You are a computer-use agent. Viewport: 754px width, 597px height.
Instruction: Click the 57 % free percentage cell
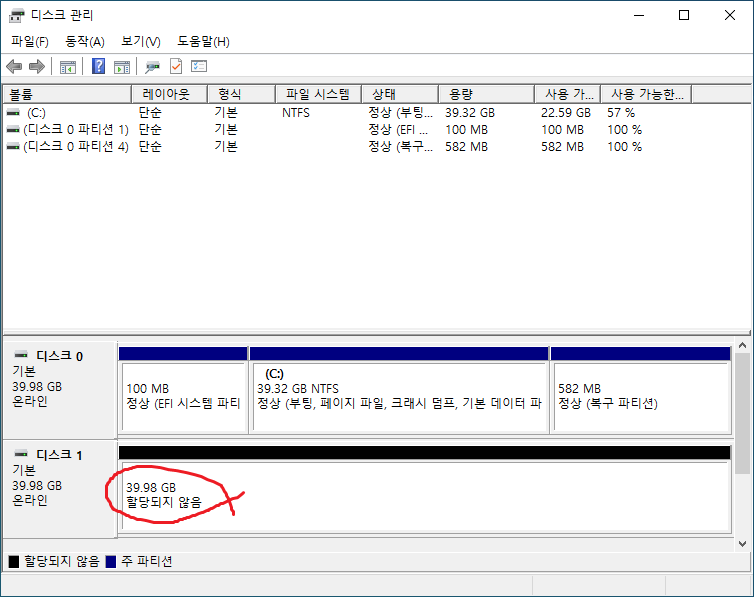(x=621, y=113)
